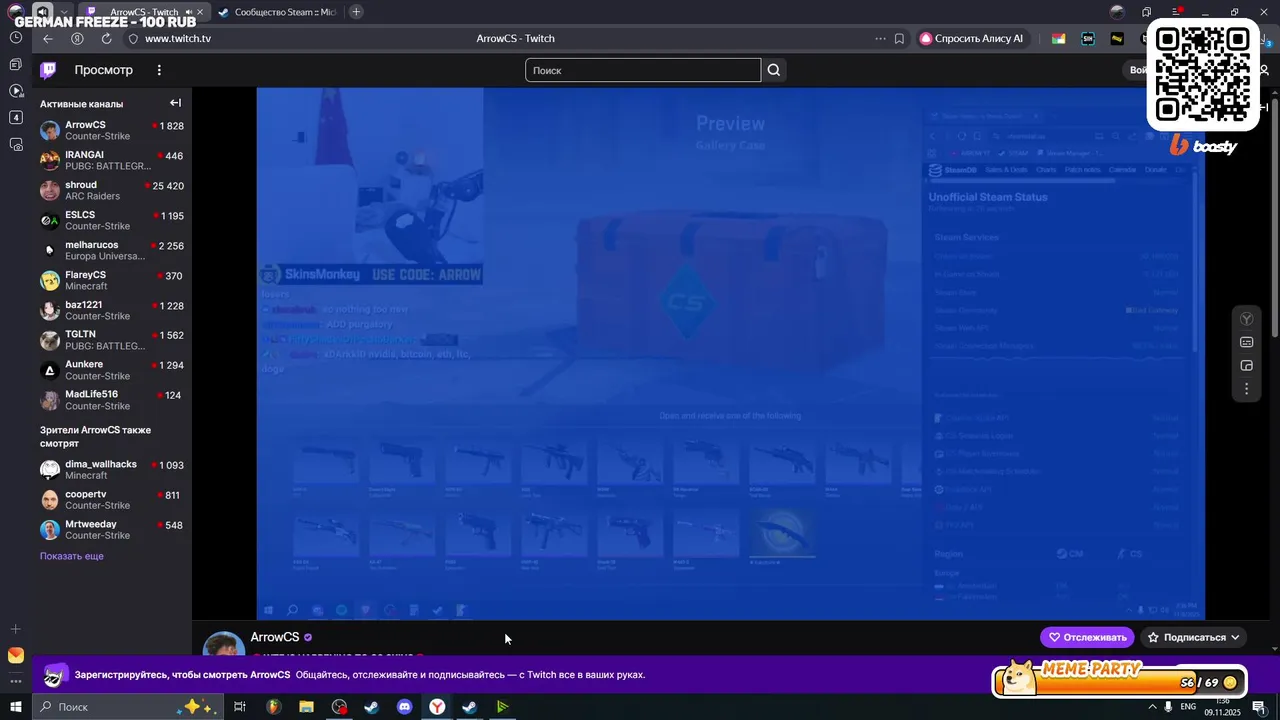
Task: Open Yandex Browser taskbar icon
Action: tap(437, 707)
